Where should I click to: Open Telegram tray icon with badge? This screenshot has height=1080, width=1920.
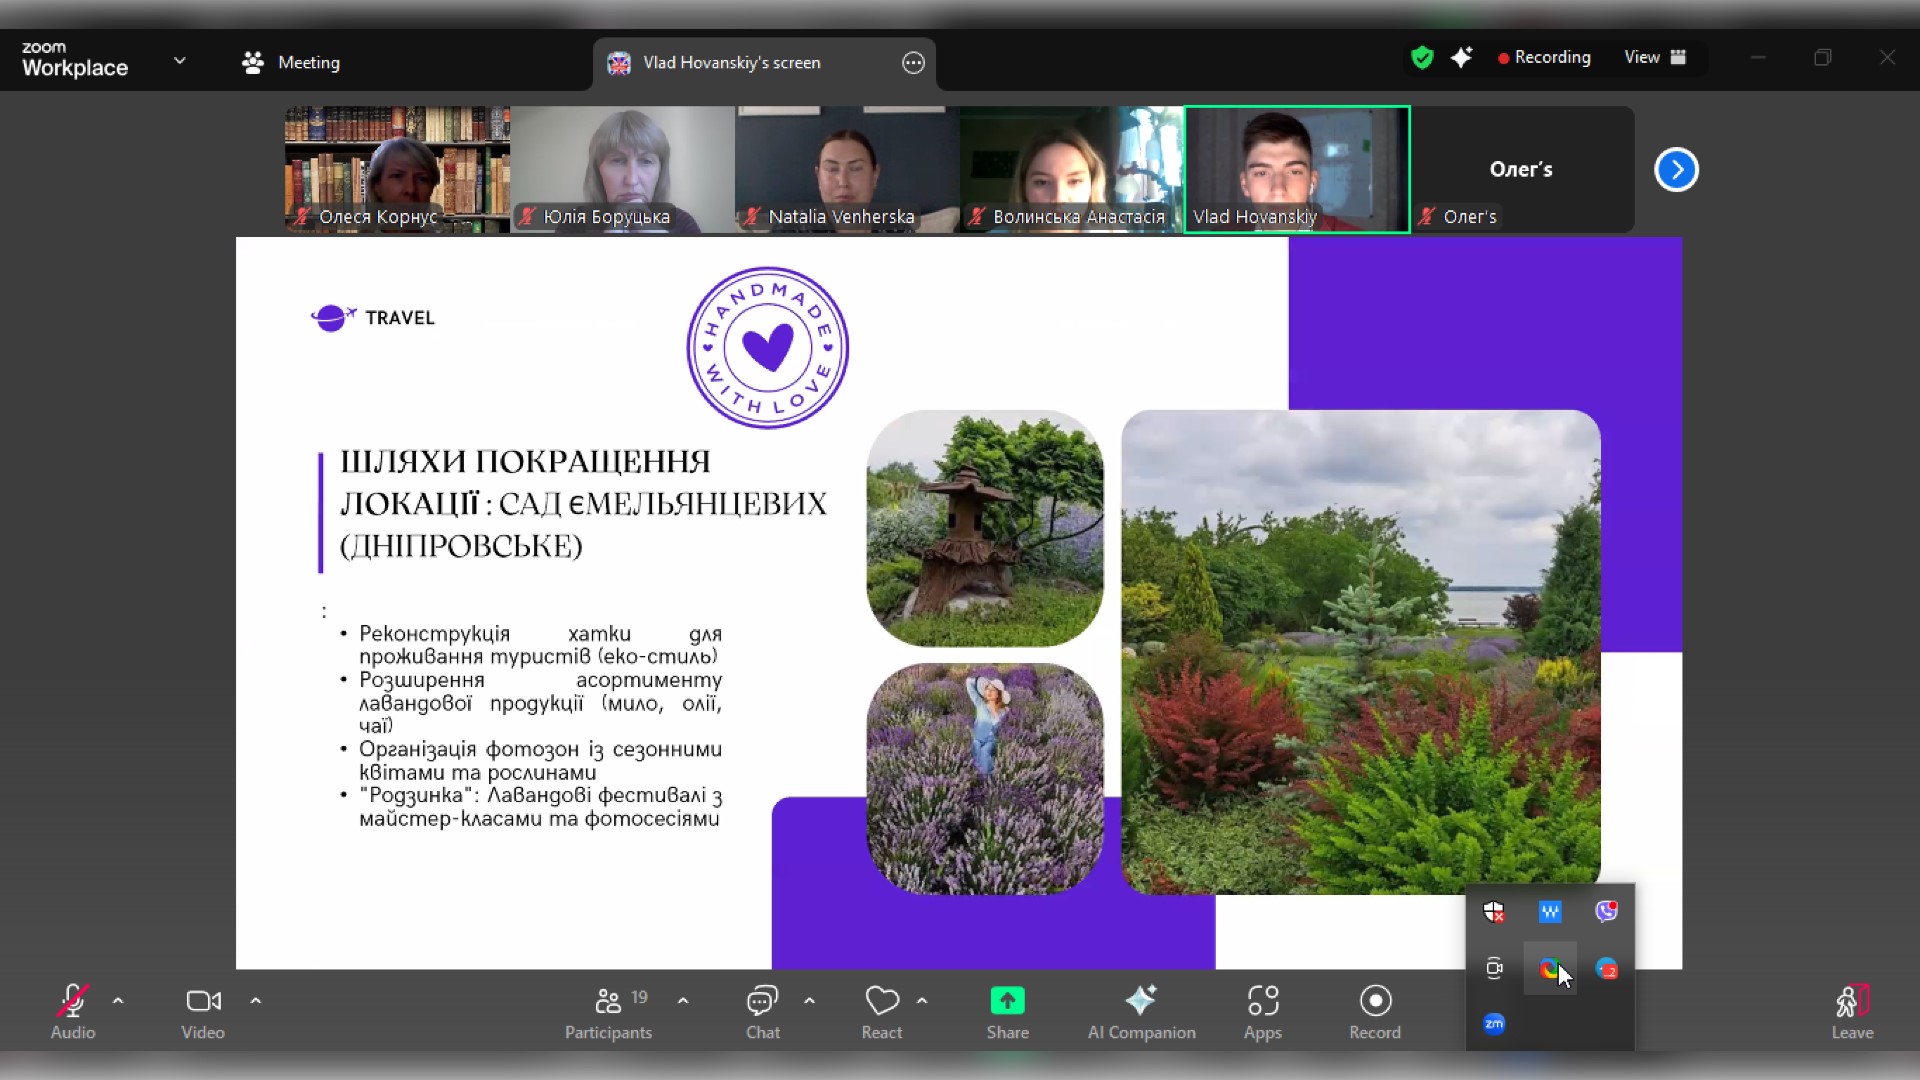point(1607,968)
